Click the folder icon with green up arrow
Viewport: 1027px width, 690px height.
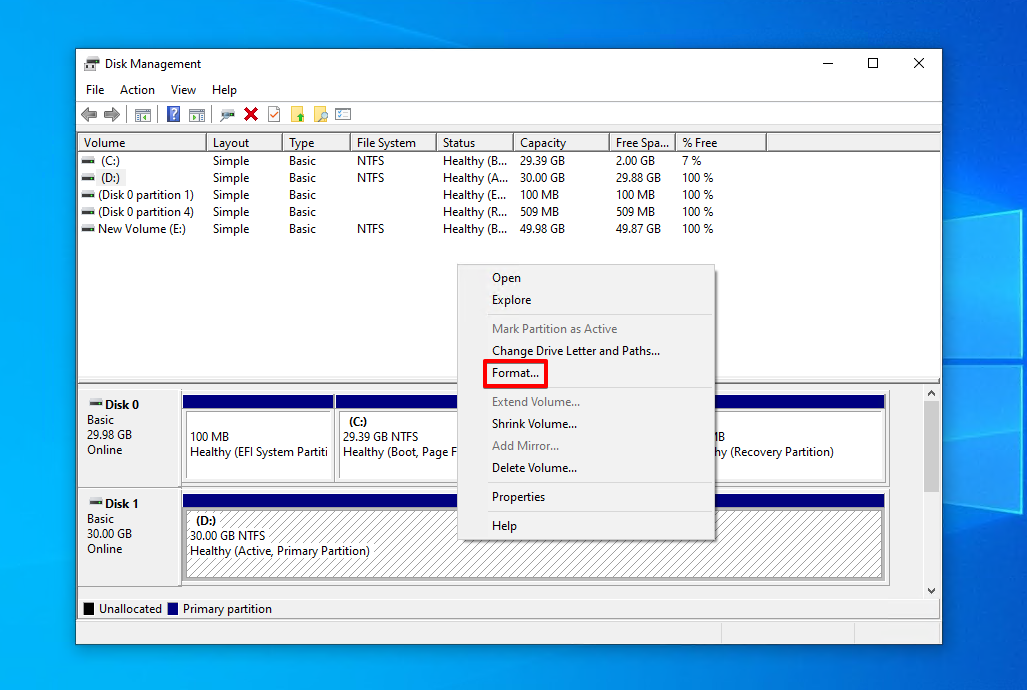point(297,114)
